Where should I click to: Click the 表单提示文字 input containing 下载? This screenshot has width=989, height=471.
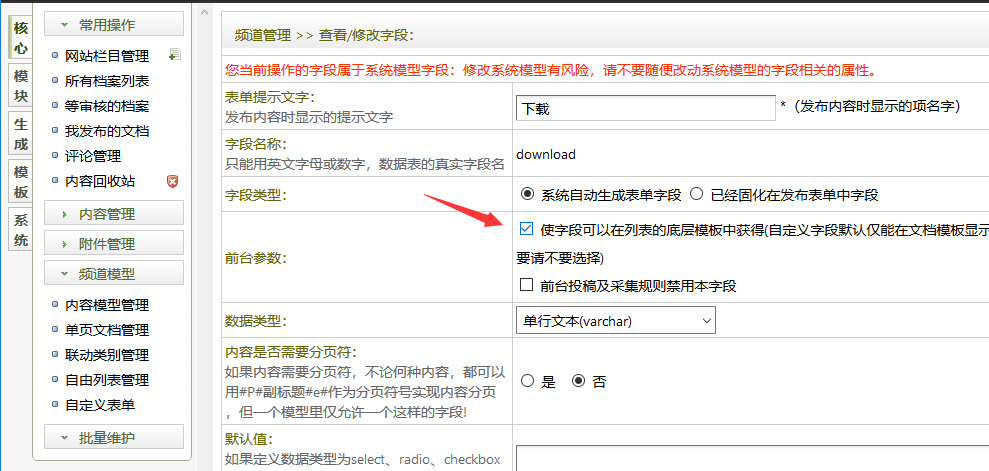645,108
